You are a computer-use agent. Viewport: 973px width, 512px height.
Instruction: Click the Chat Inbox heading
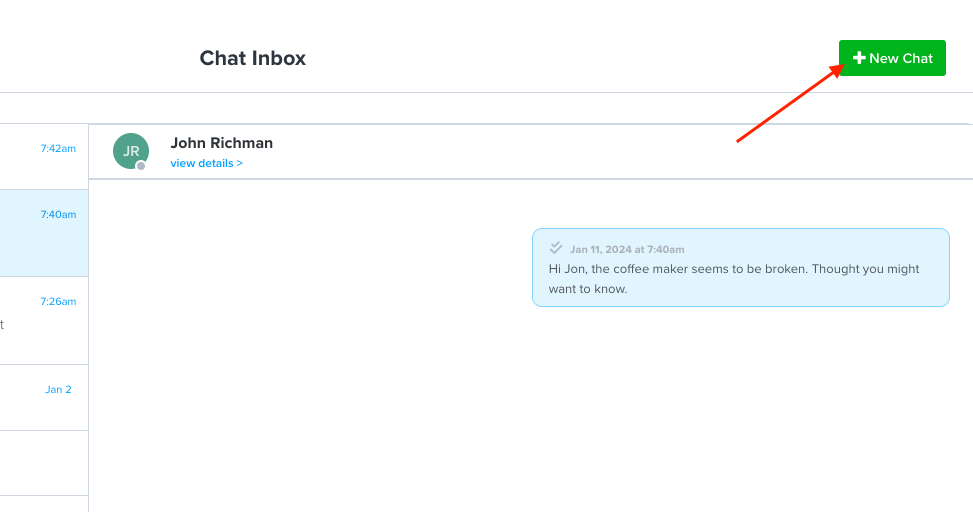(x=253, y=58)
